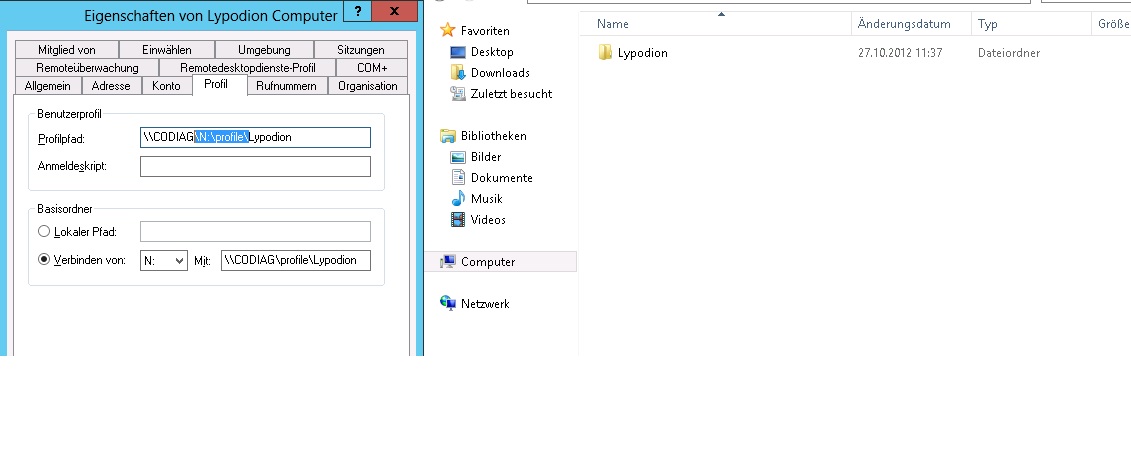Select the Lypodion folder name text
1131x460 pixels.
pos(643,53)
